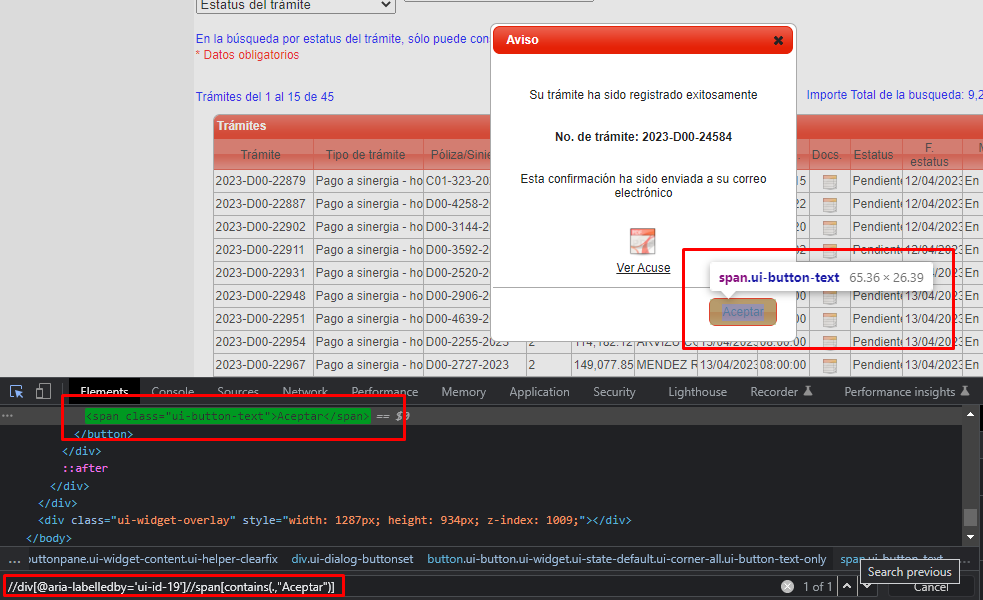The width and height of the screenshot is (983, 600).
Task: Open documents icon for 2023-D00-22887
Action: click(x=829, y=204)
